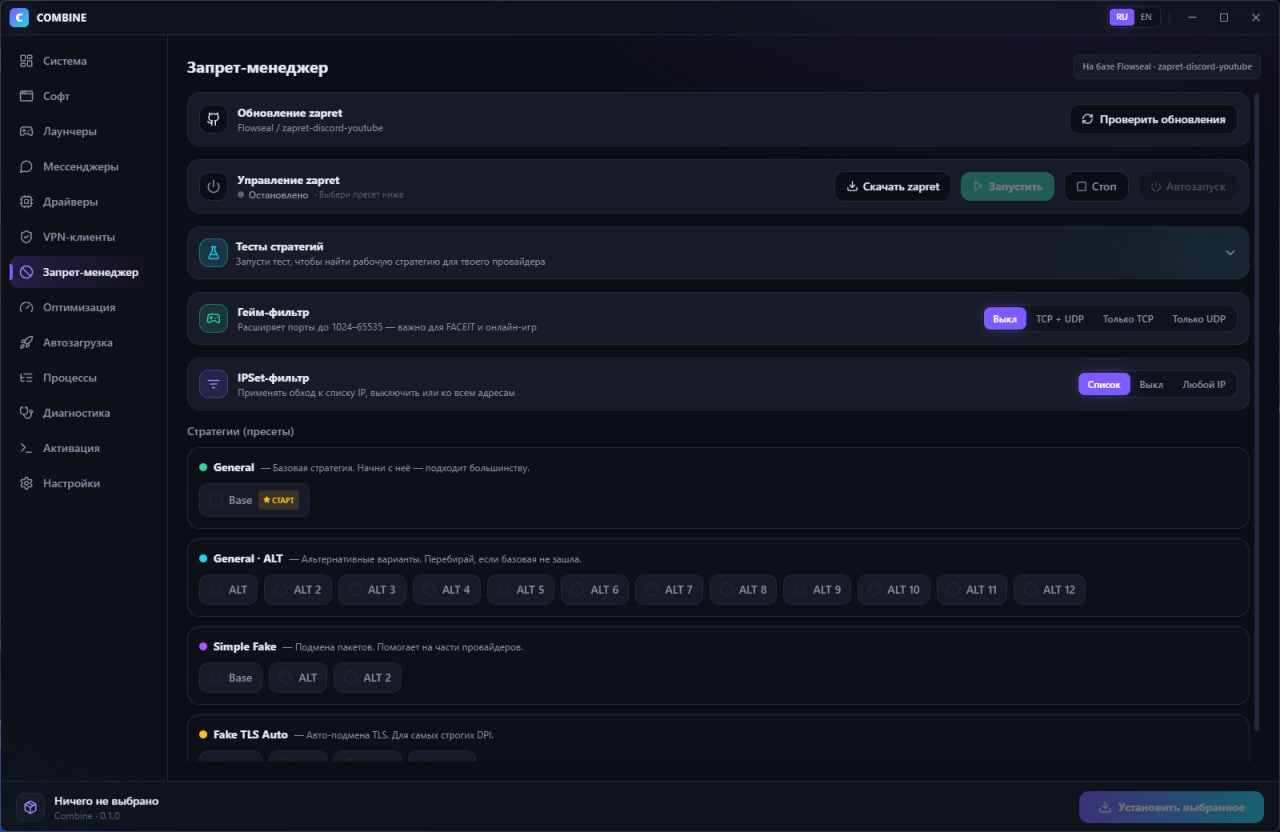Click 'Fake TLS Auto' preset group title

(250, 735)
